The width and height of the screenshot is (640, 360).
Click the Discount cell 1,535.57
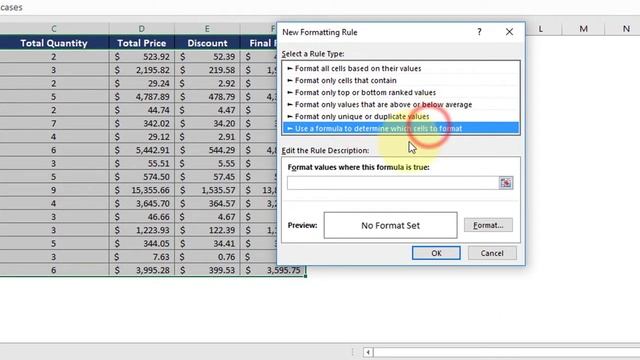[207, 190]
